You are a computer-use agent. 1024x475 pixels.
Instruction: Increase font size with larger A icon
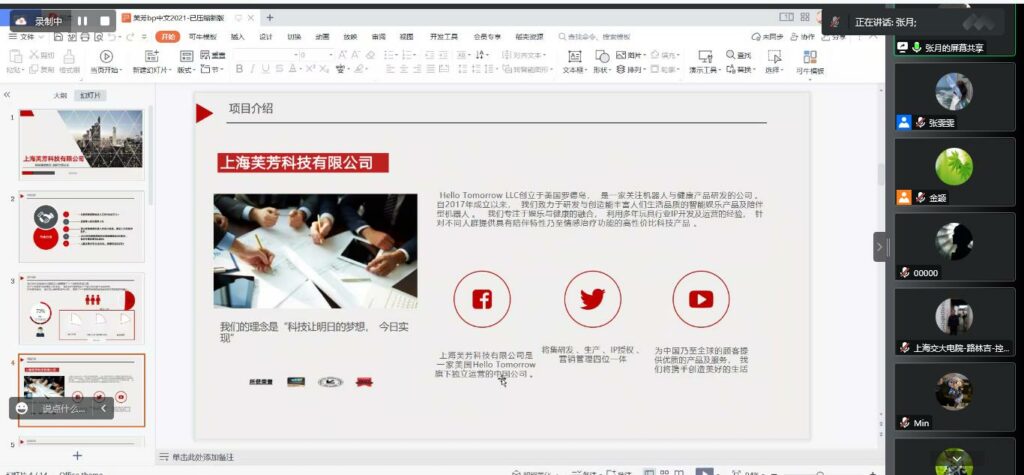[342, 56]
